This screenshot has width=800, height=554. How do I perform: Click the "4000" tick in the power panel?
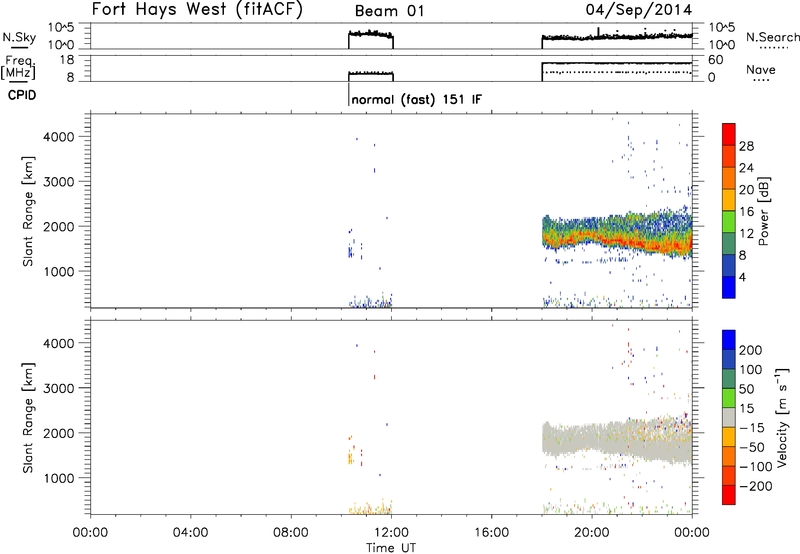59,137
